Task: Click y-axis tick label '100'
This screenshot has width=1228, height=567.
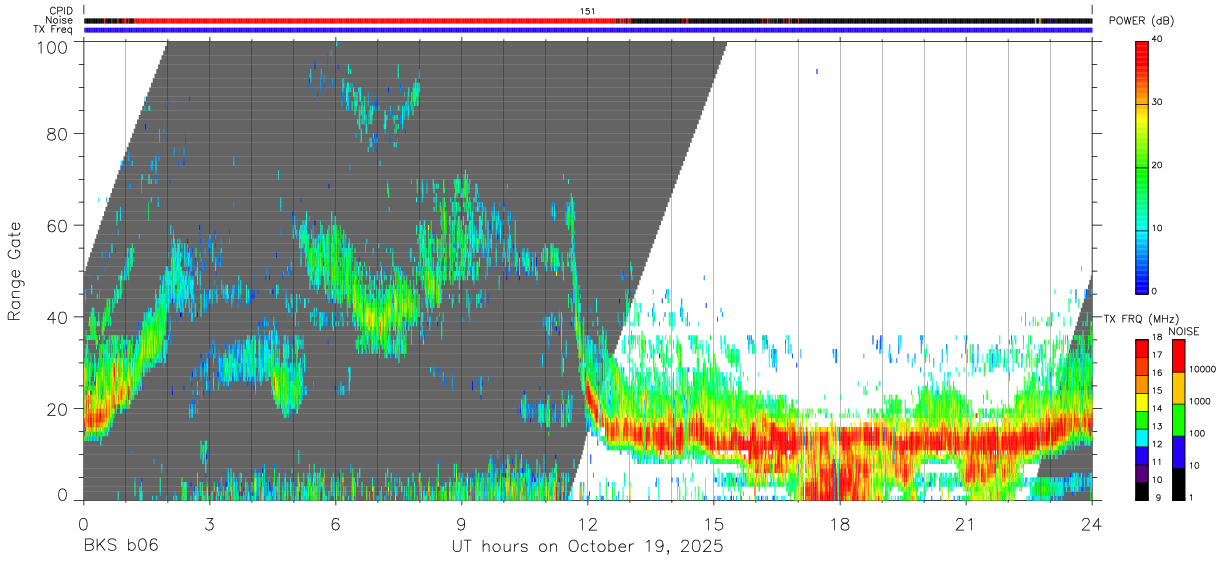Action: pyautogui.click(x=54, y=46)
